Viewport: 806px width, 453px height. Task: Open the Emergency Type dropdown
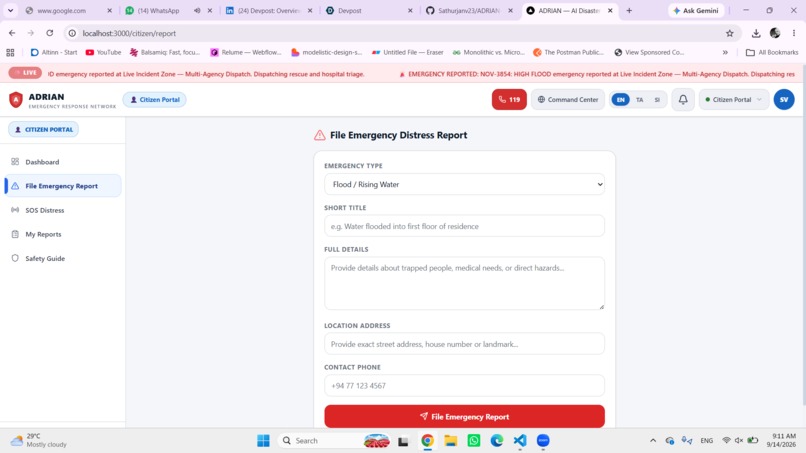(464, 185)
